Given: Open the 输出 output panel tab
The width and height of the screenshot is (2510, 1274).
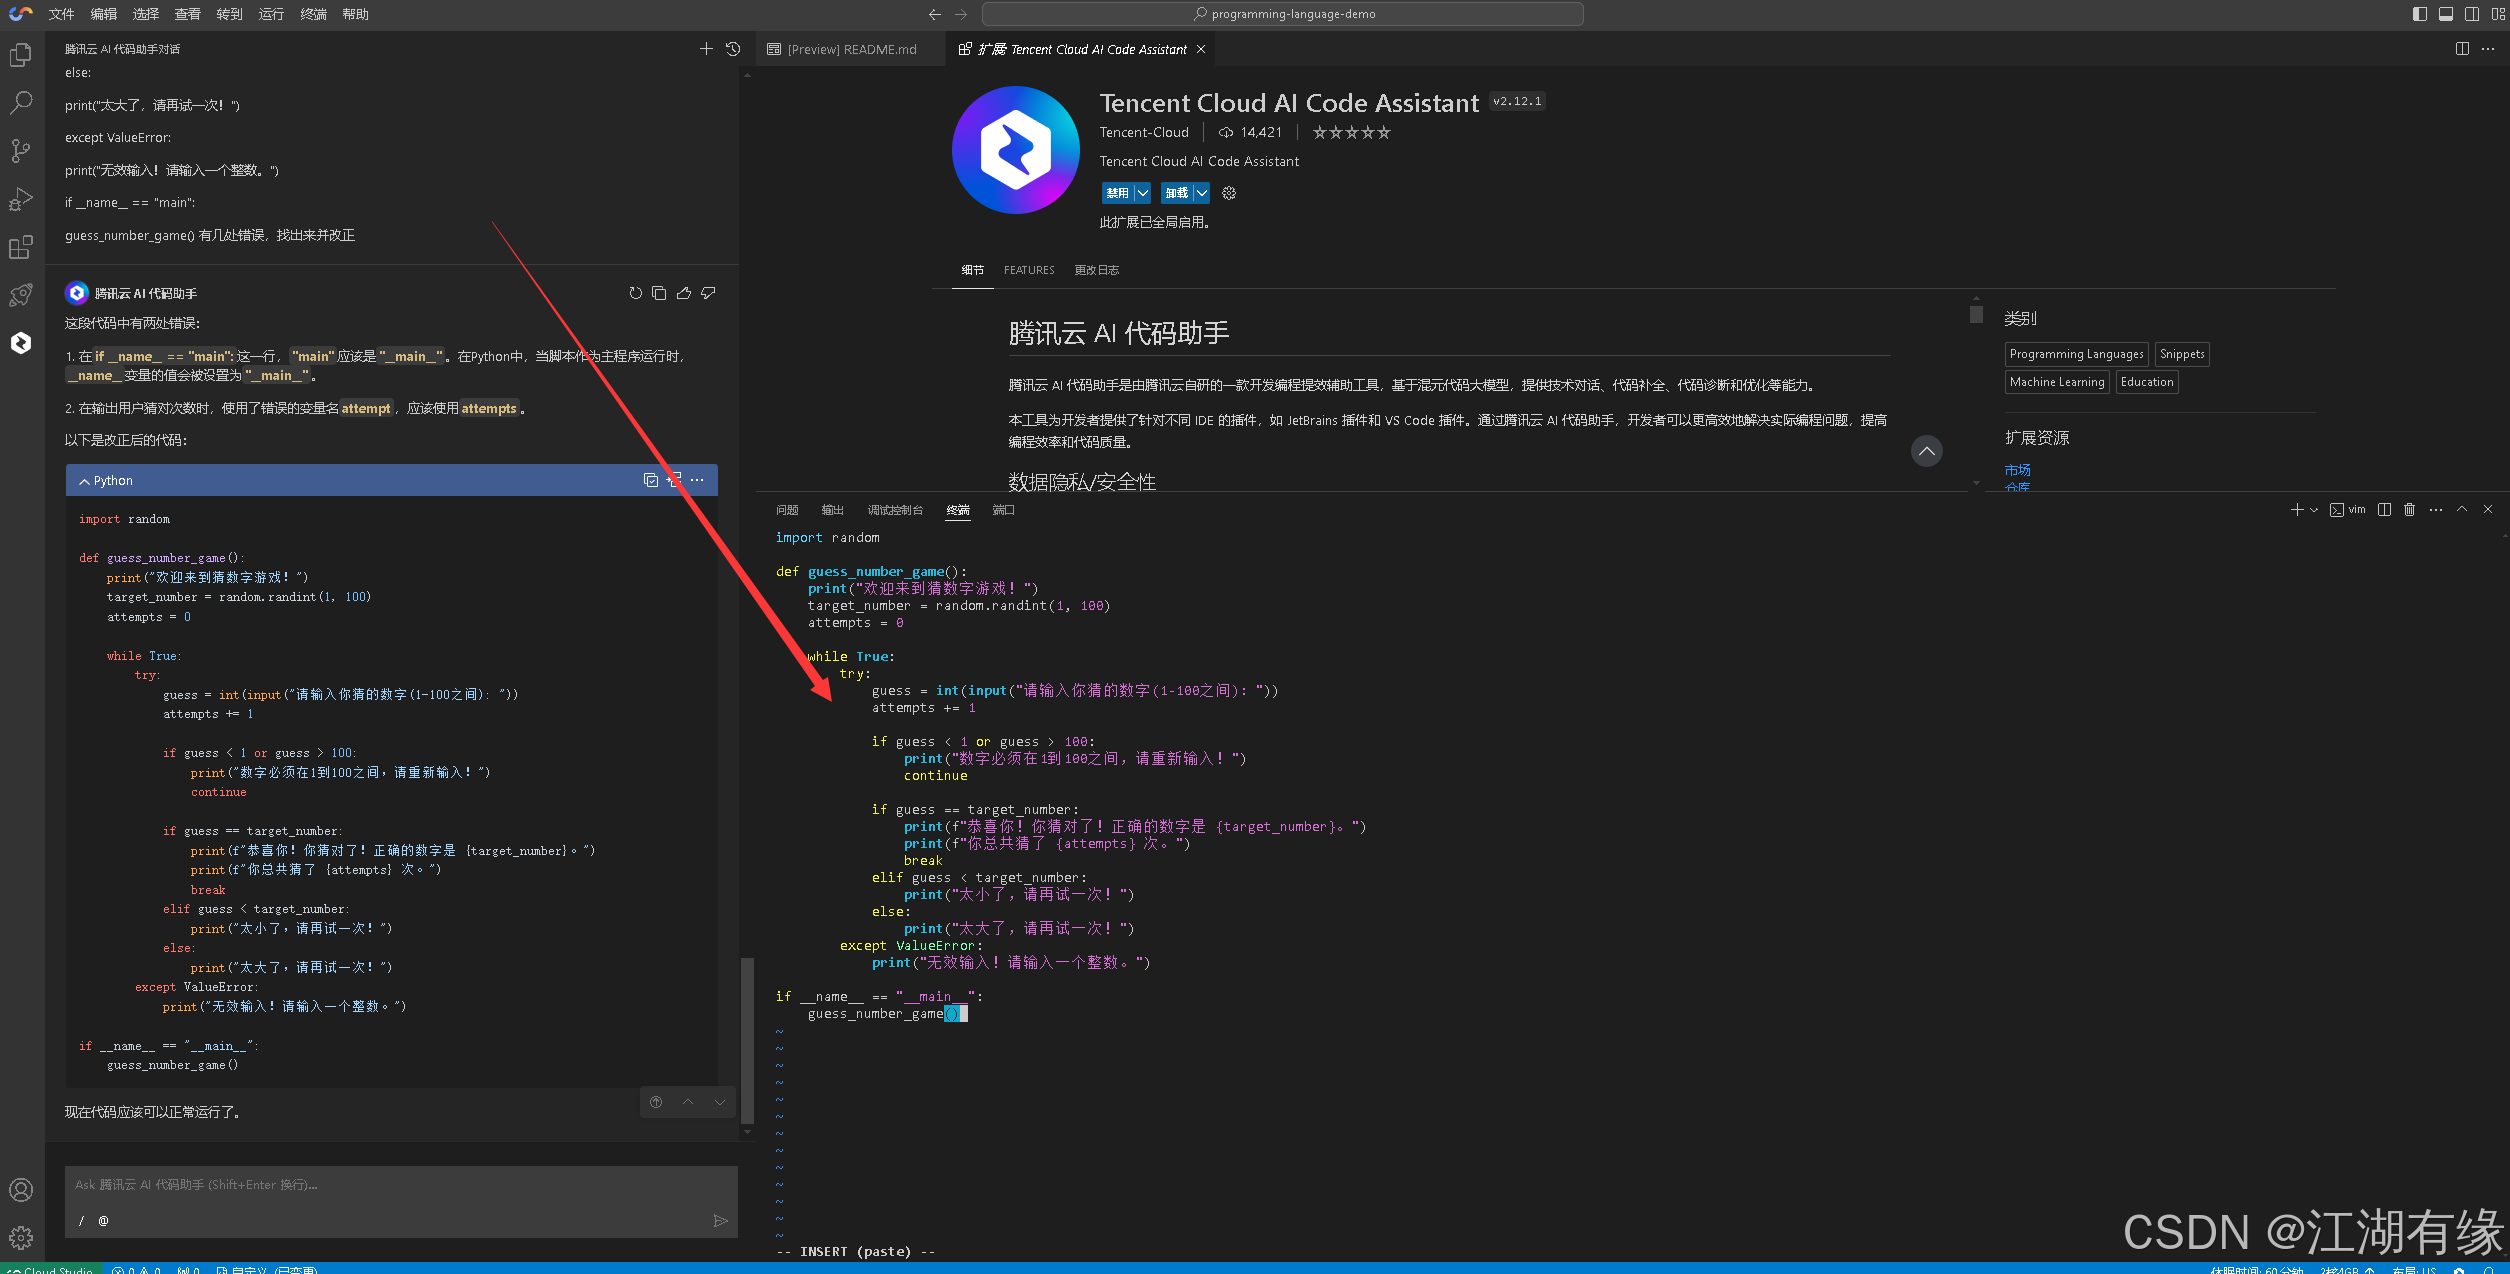Looking at the screenshot, I should [833, 510].
